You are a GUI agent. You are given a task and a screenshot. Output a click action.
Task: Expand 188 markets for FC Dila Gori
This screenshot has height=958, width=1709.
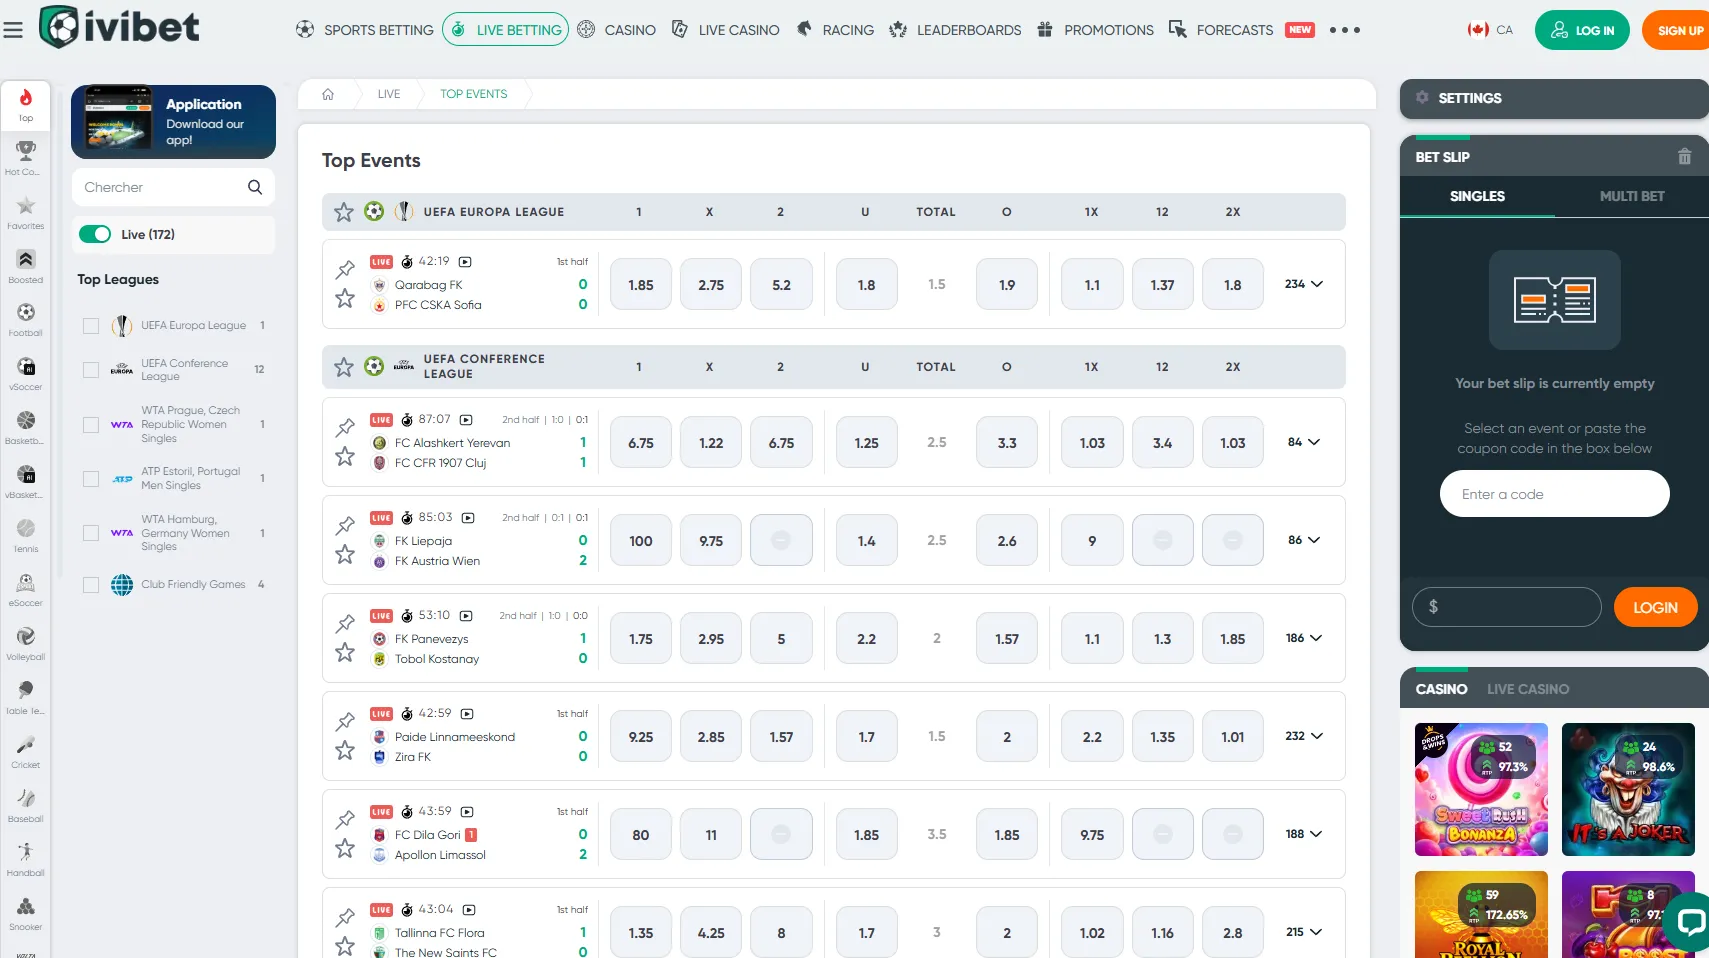tap(1304, 834)
